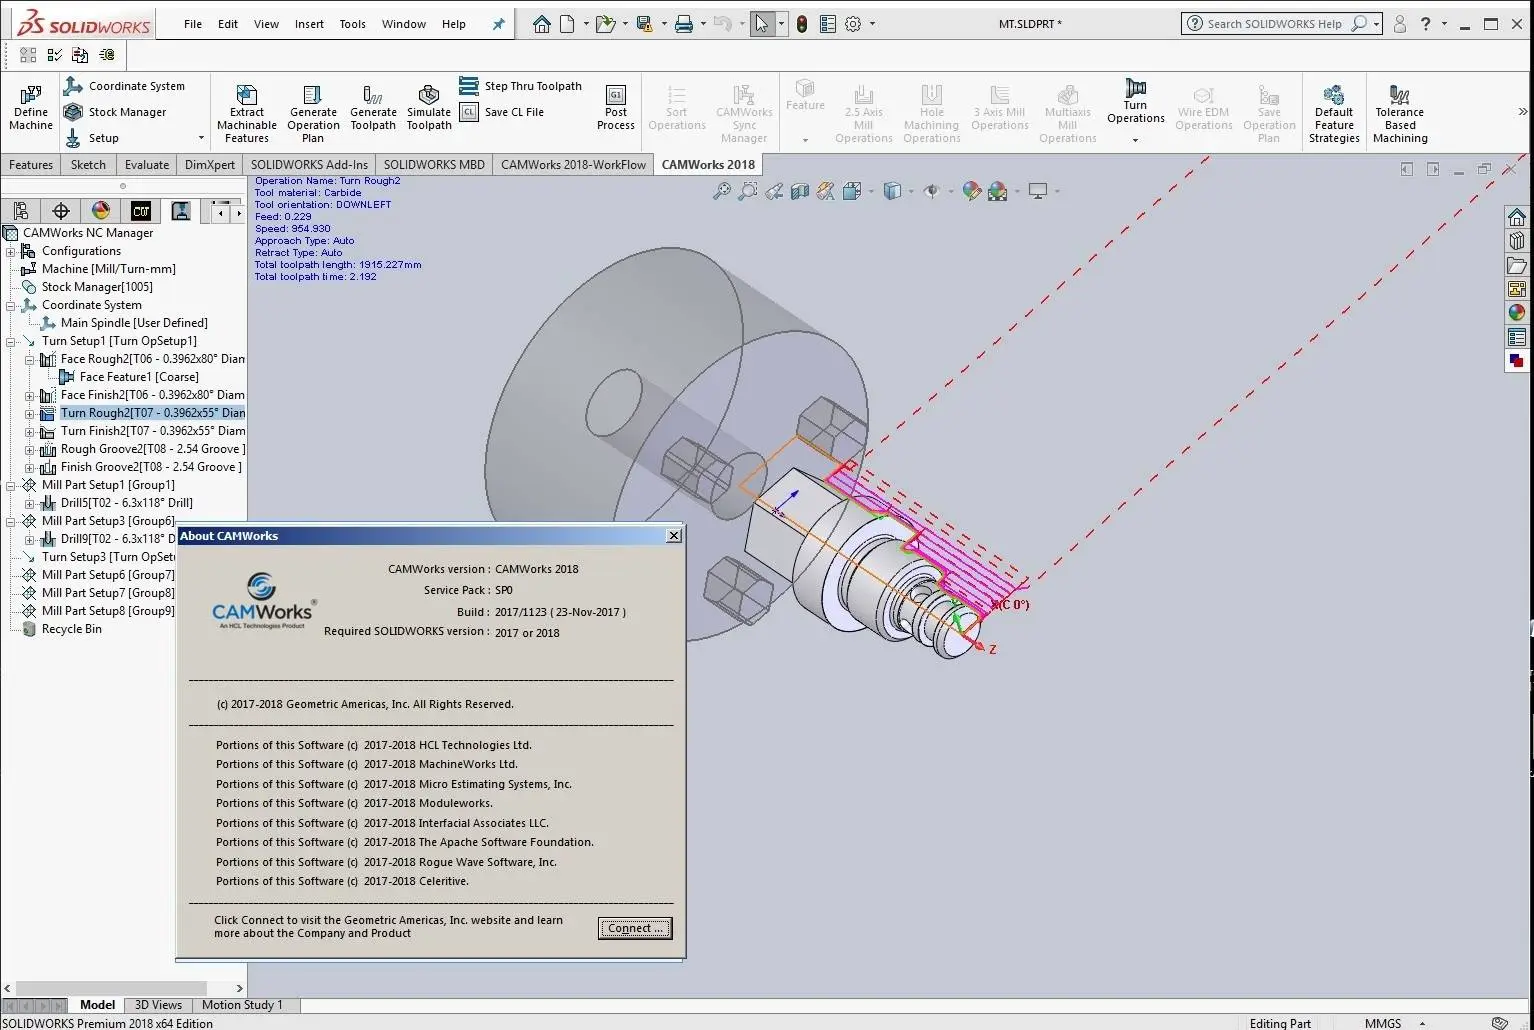The width and height of the screenshot is (1534, 1030).
Task: Open Design Library icon in task pane
Action: point(1517,241)
